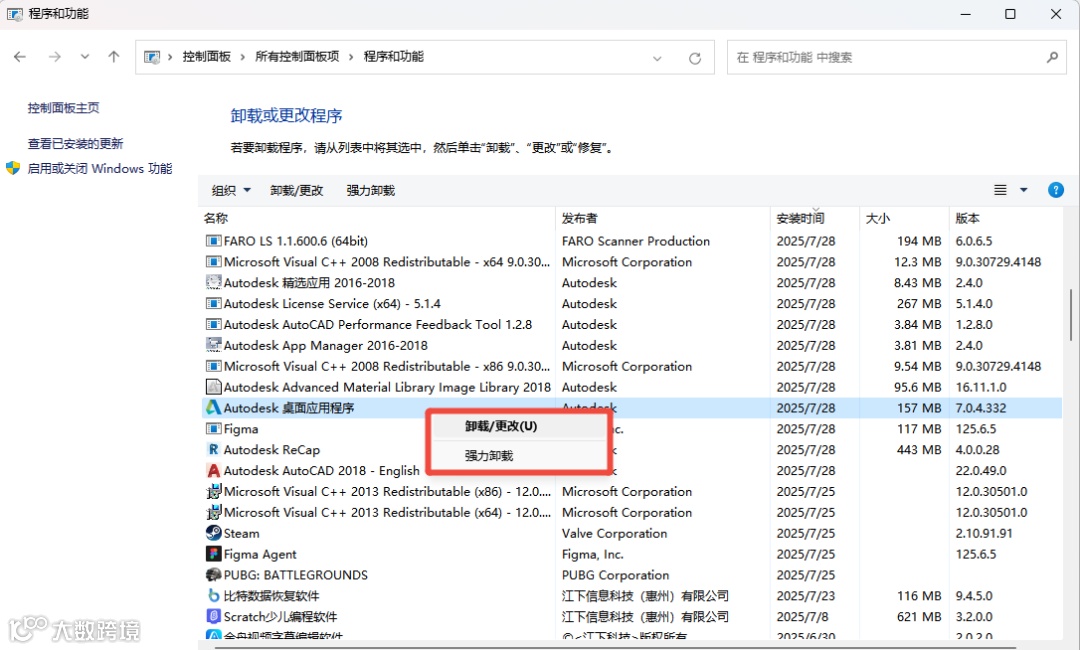Screen dimensions: 1080x650
Task: Expand chevron after 所有控制面板项 in breadcrumb
Action: click(351, 57)
